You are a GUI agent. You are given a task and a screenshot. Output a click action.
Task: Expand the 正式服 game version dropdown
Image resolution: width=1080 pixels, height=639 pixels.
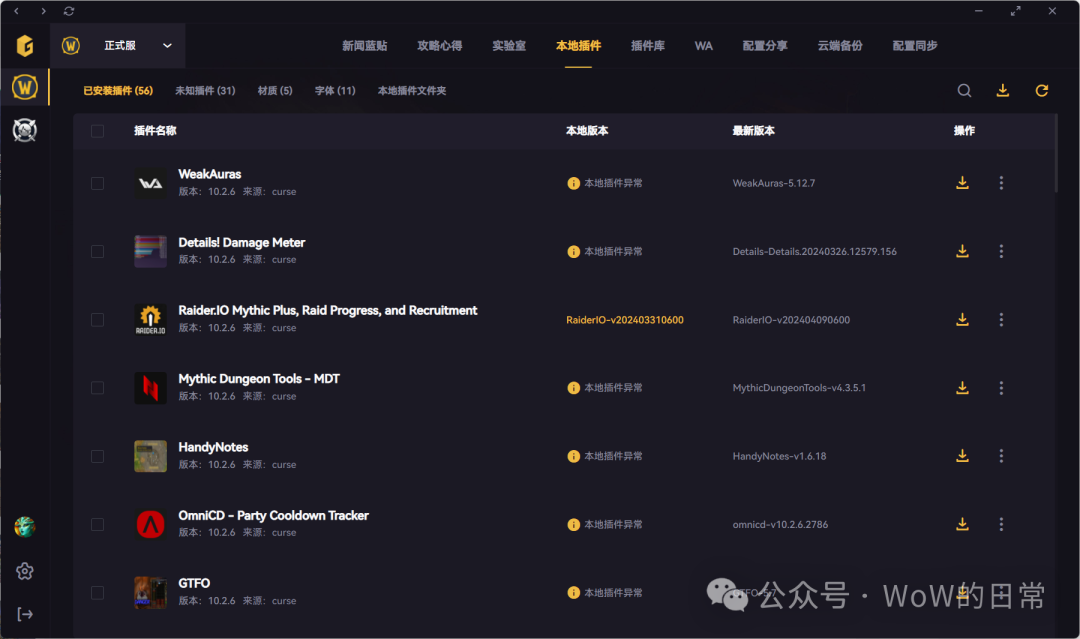tap(118, 45)
